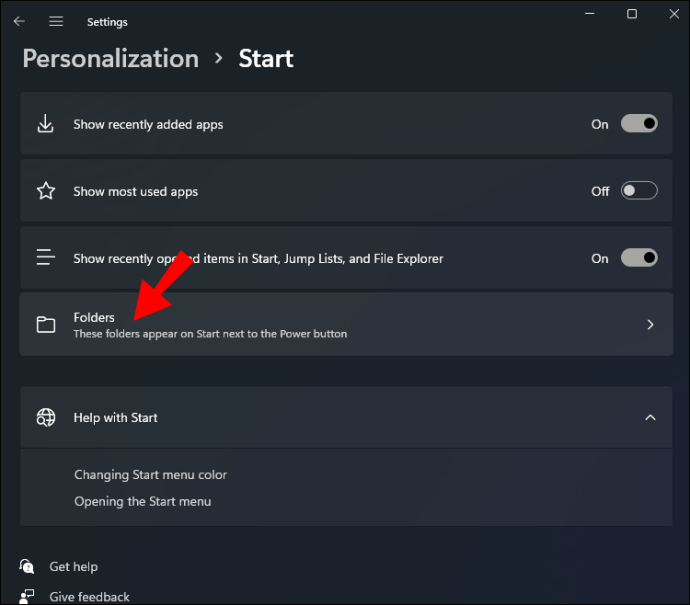Click the Give feedback link
690x605 pixels.
(89, 597)
